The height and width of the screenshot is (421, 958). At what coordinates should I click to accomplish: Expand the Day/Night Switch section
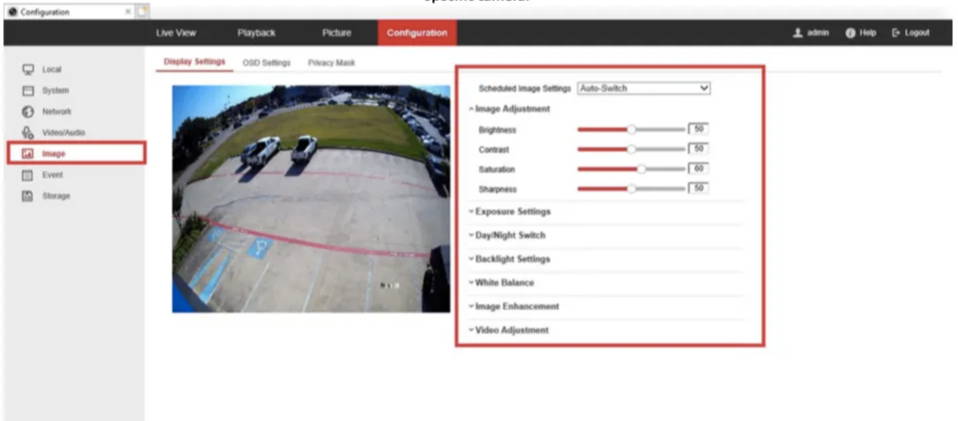(x=506, y=235)
